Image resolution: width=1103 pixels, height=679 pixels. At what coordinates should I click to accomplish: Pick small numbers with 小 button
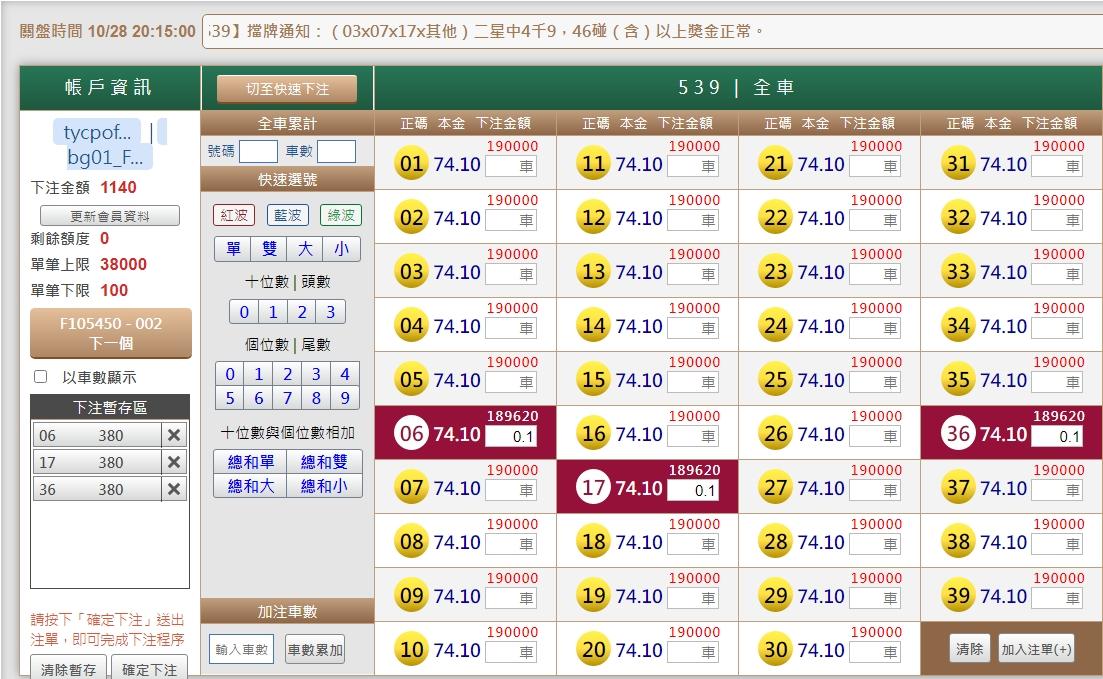click(x=341, y=248)
